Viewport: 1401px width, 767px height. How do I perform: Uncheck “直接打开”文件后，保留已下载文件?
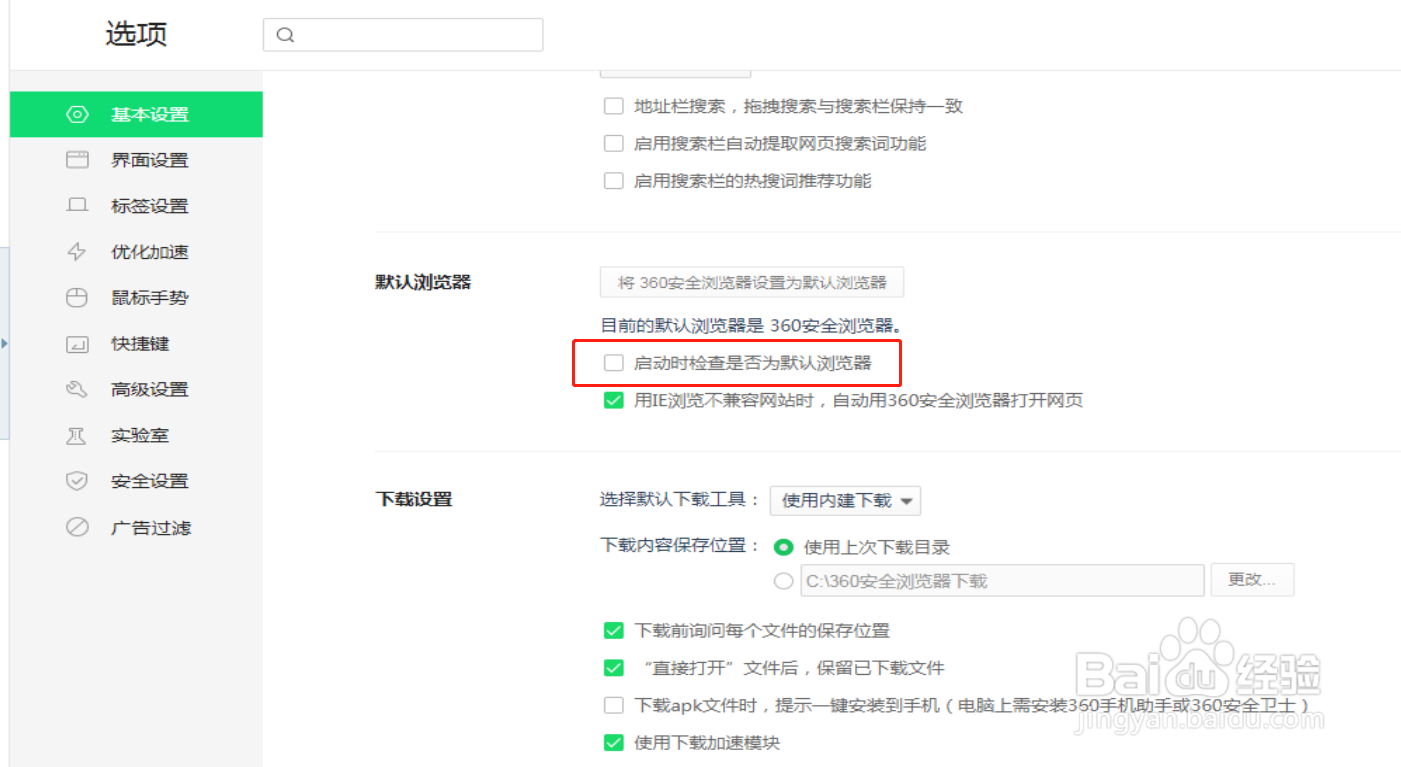(614, 668)
